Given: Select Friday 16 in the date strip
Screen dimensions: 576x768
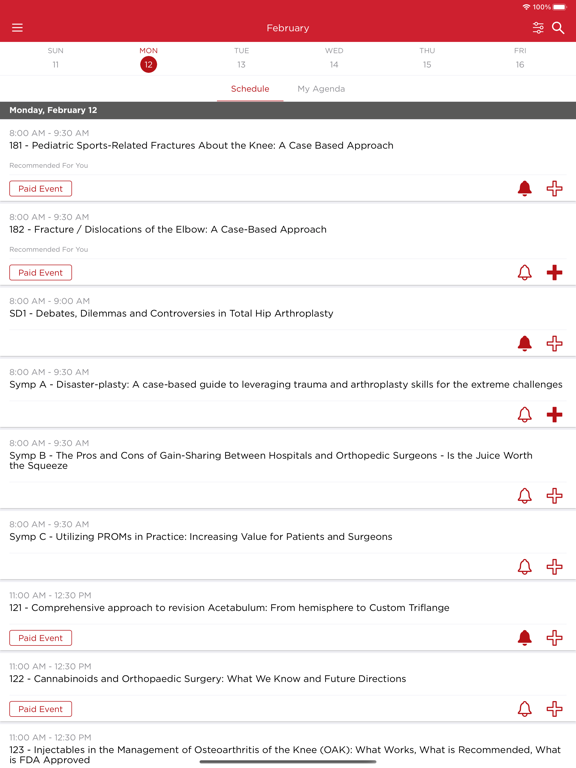Looking at the screenshot, I should click(520, 58).
